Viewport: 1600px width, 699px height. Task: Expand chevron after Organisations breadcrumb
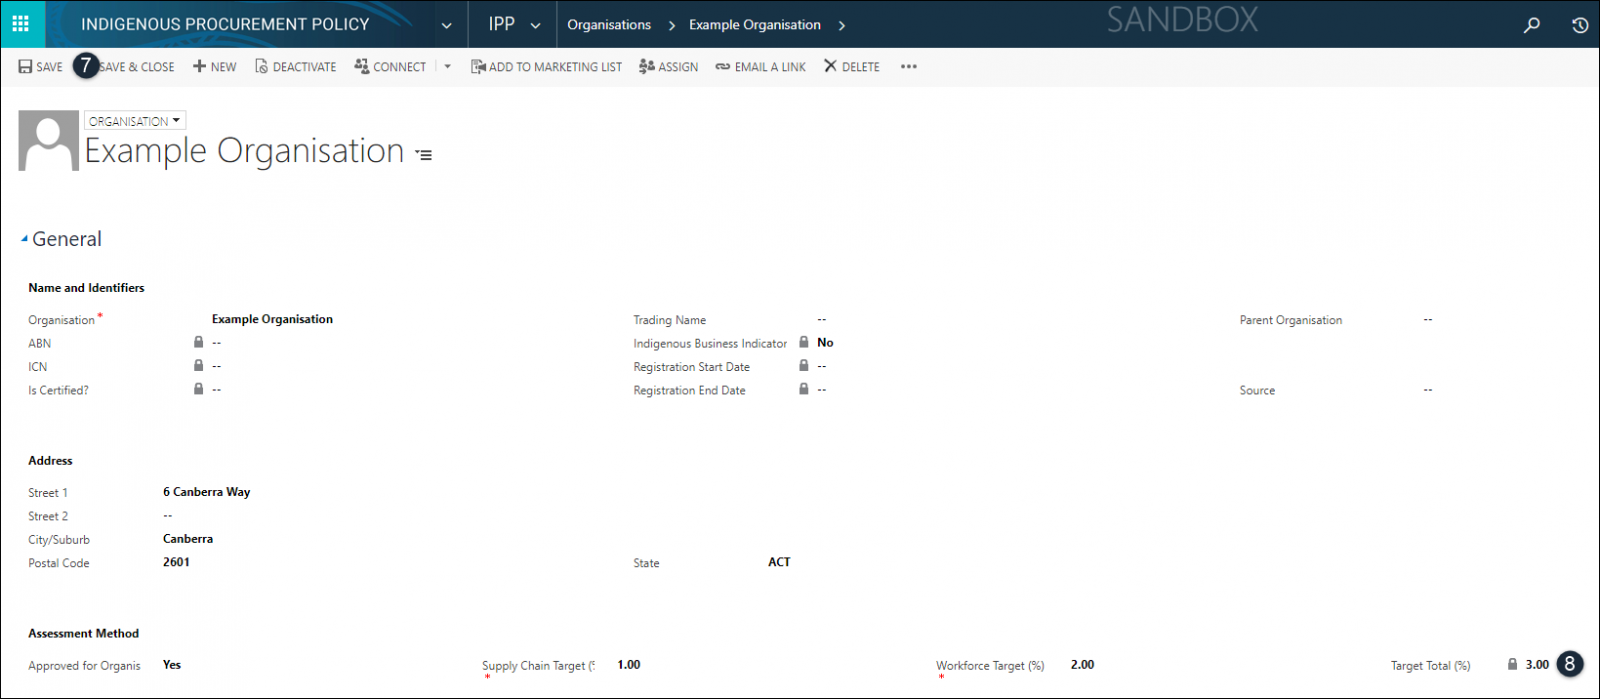pos(671,25)
